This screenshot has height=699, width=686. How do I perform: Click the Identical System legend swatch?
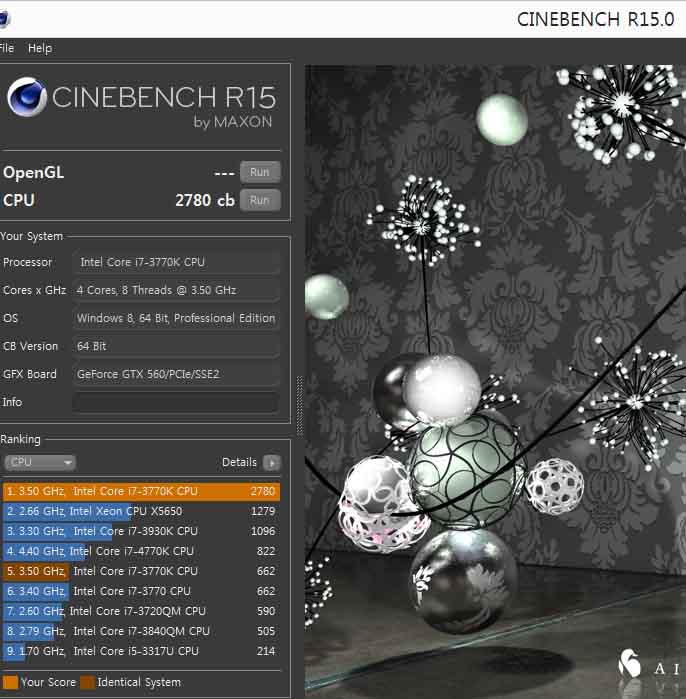pos(87,682)
